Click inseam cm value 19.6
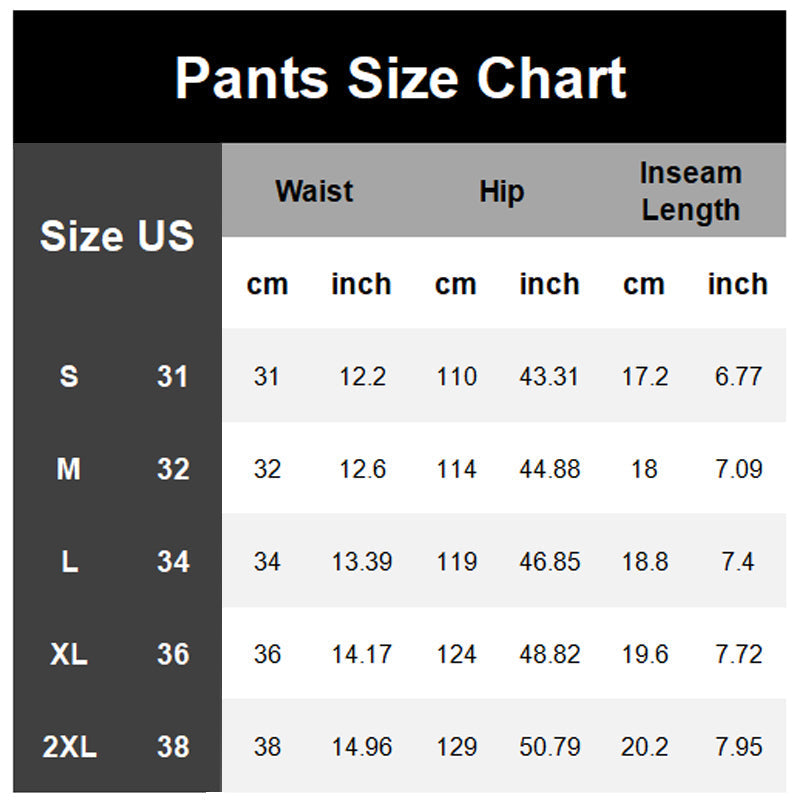 click(644, 654)
